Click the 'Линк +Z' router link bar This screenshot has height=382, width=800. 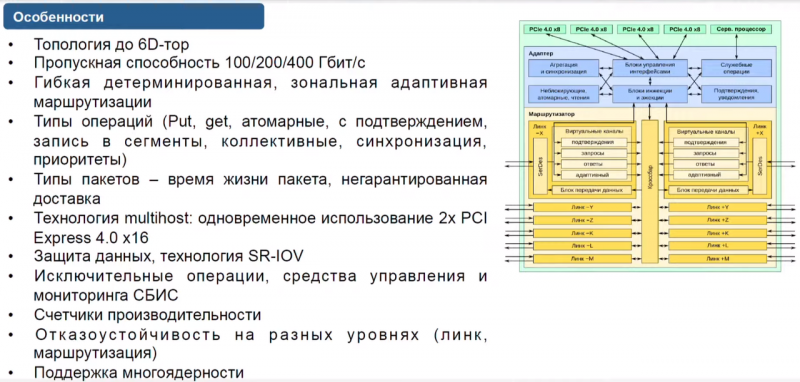point(717,220)
